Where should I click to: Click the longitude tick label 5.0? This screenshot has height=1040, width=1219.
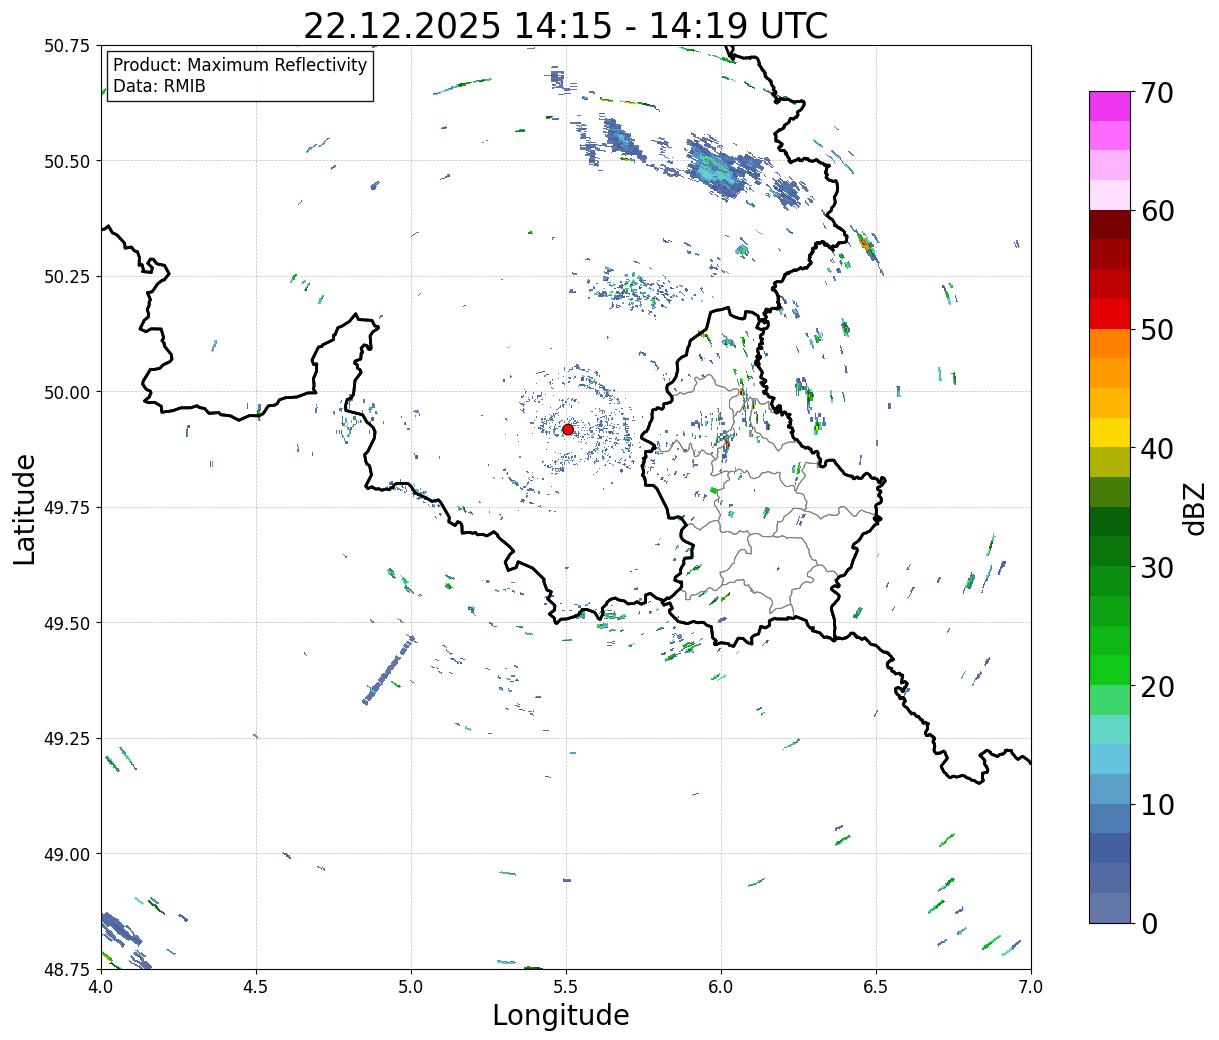pyautogui.click(x=411, y=987)
